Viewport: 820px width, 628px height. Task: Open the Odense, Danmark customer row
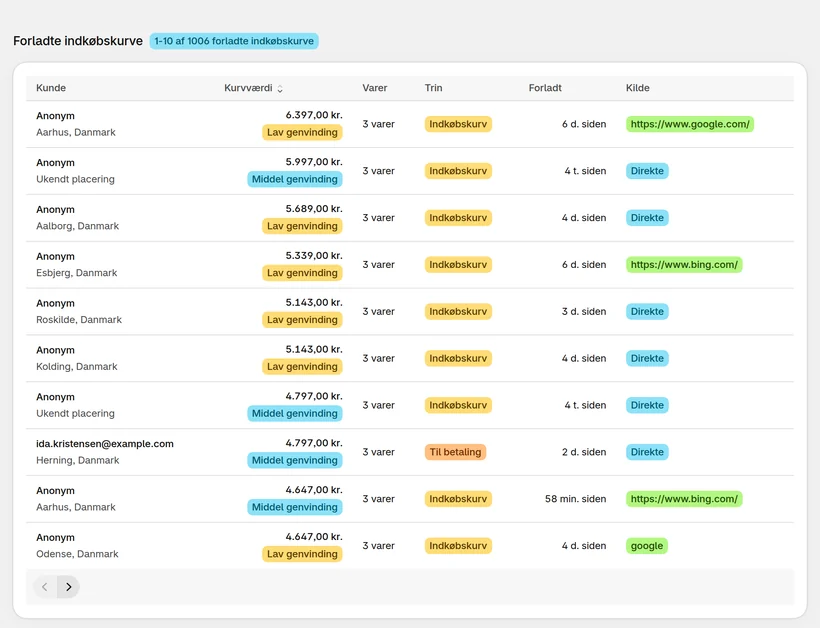coord(409,545)
